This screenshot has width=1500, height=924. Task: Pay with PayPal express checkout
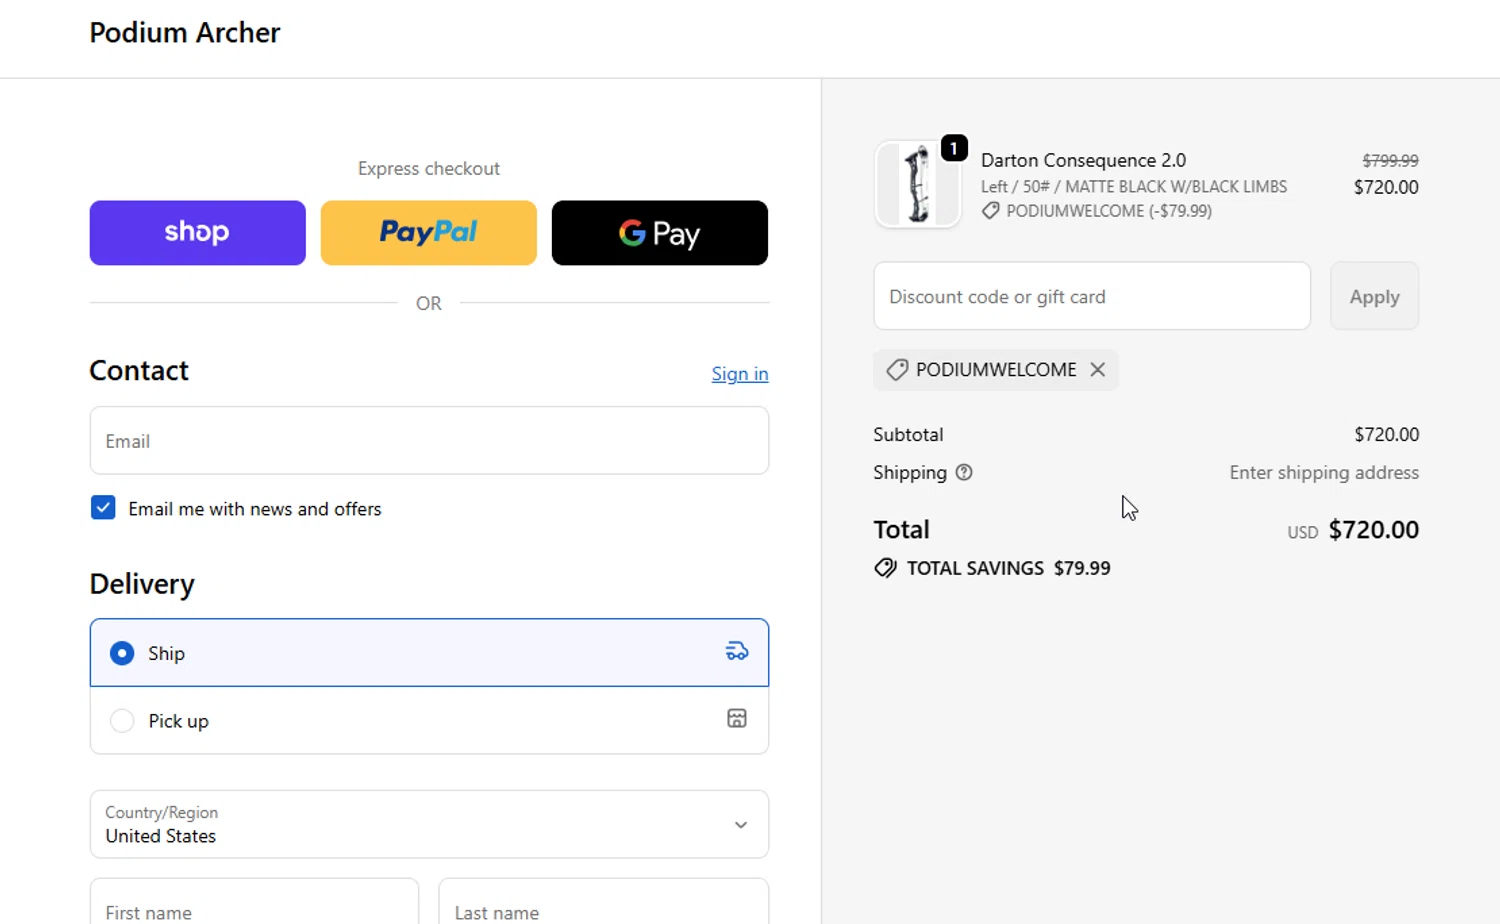[428, 233]
